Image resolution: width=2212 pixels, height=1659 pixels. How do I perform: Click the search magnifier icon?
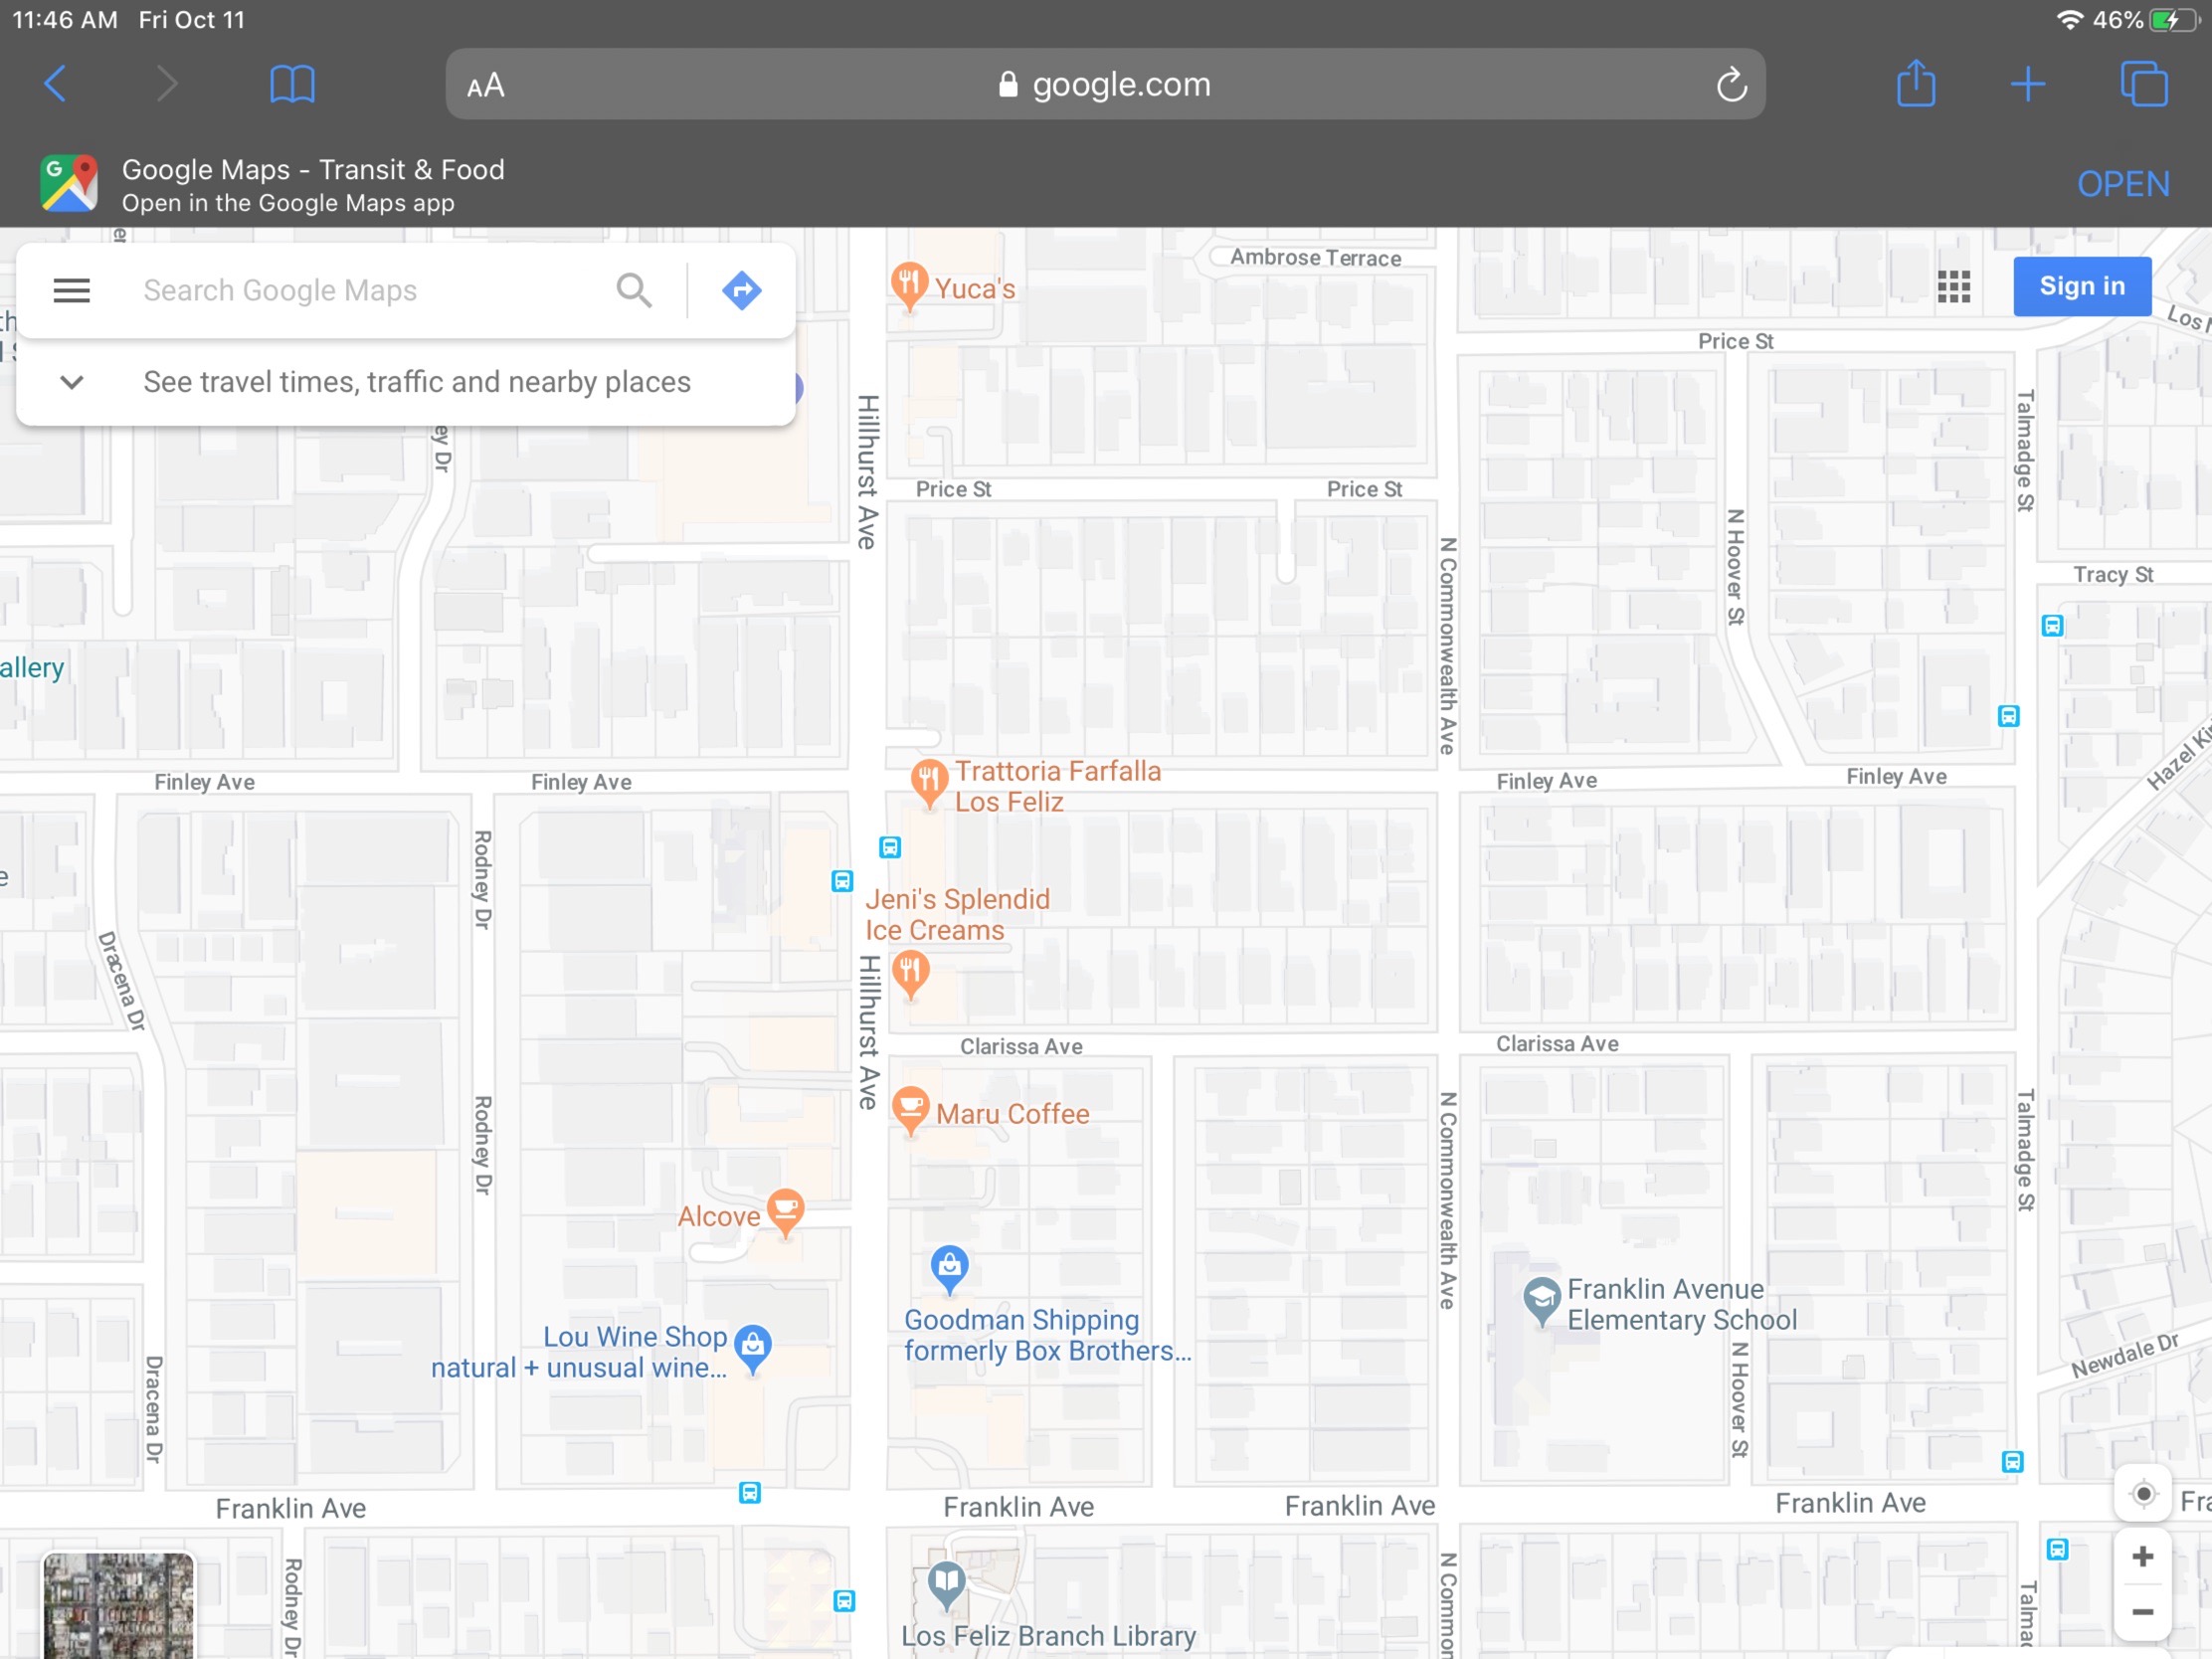click(x=634, y=291)
